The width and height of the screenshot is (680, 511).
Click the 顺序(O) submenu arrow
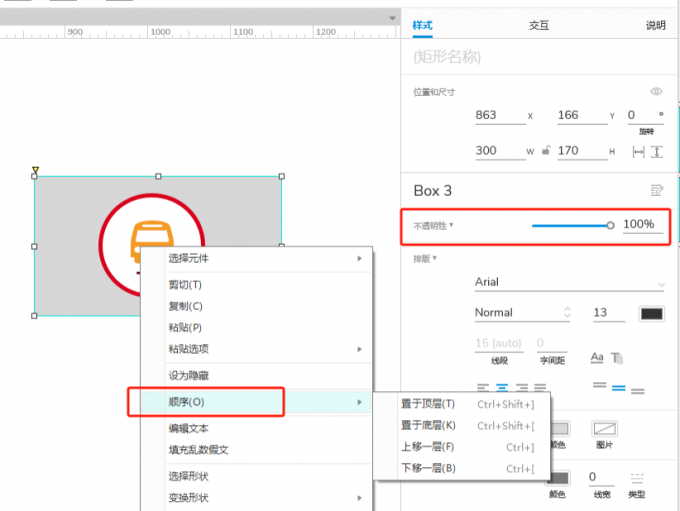coord(360,402)
